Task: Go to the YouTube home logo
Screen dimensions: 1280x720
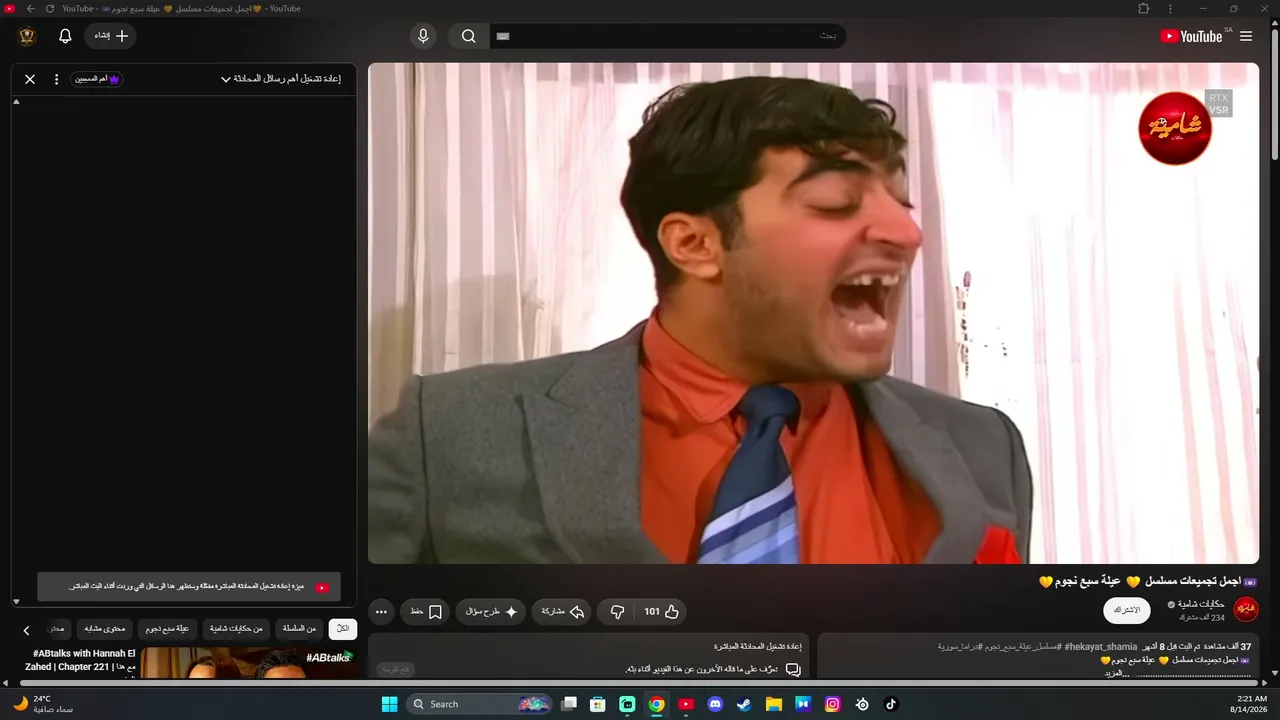Action: tap(1191, 36)
